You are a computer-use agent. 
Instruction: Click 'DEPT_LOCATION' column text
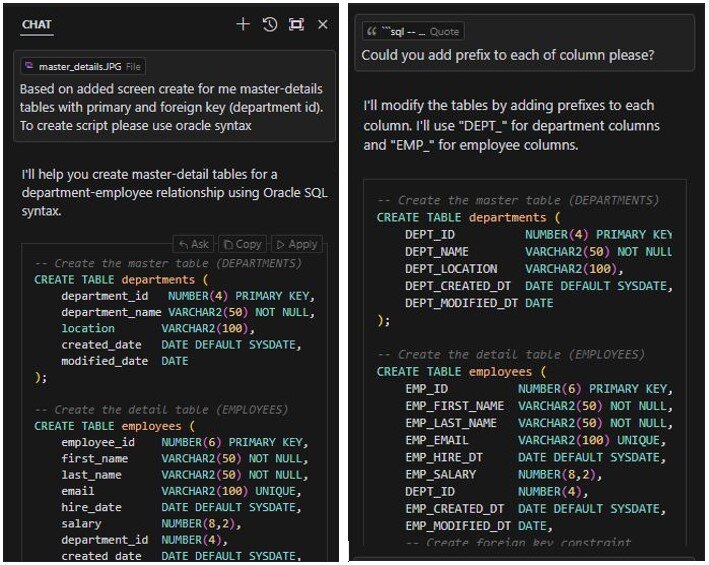tap(451, 269)
